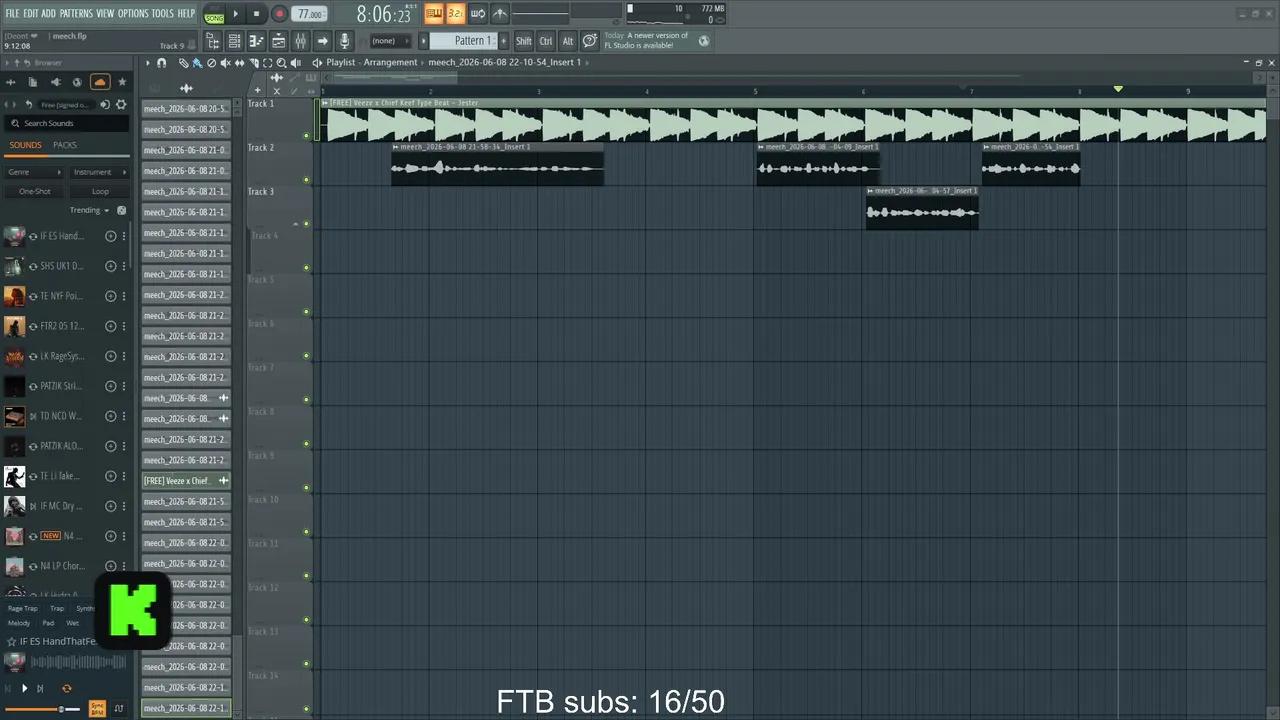Click the Shift modifier button
Viewport: 1280px width, 720px height.
point(524,41)
